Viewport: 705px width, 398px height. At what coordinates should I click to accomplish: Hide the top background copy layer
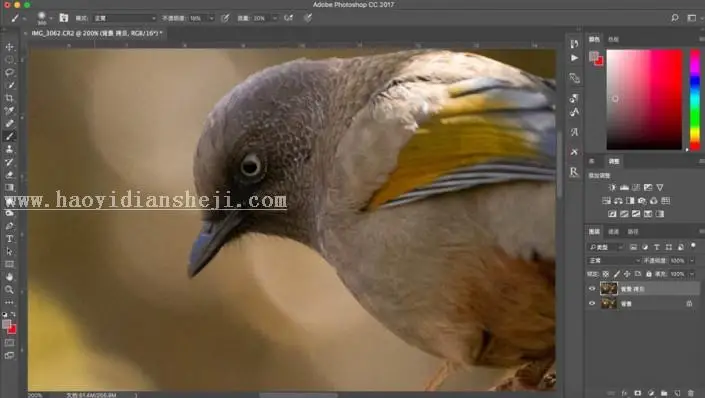coord(592,289)
